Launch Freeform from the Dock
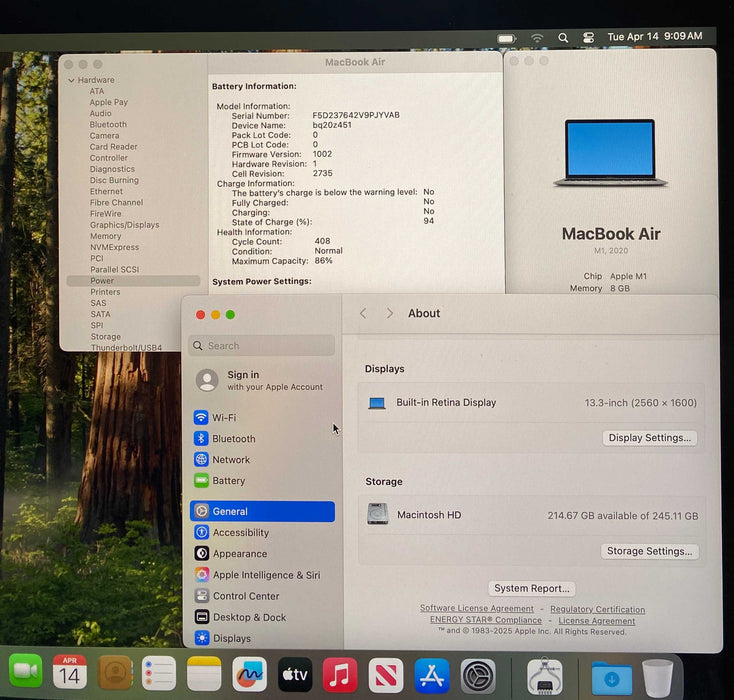 click(250, 674)
